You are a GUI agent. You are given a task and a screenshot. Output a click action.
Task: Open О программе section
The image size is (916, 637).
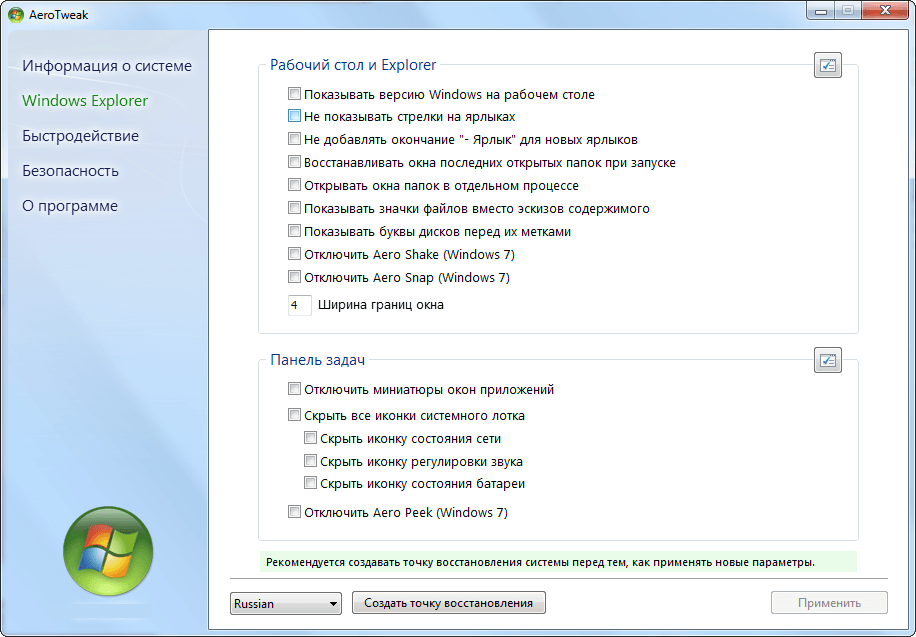70,206
